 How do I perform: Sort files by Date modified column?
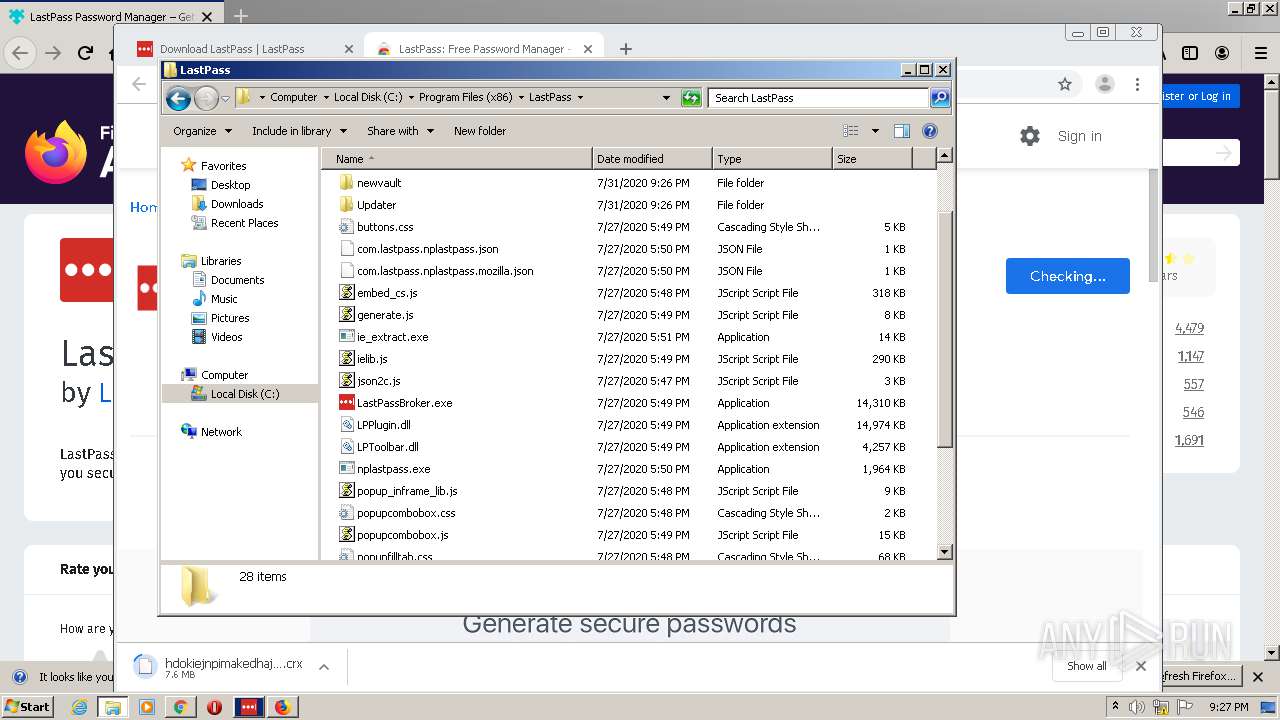pyautogui.click(x=652, y=159)
